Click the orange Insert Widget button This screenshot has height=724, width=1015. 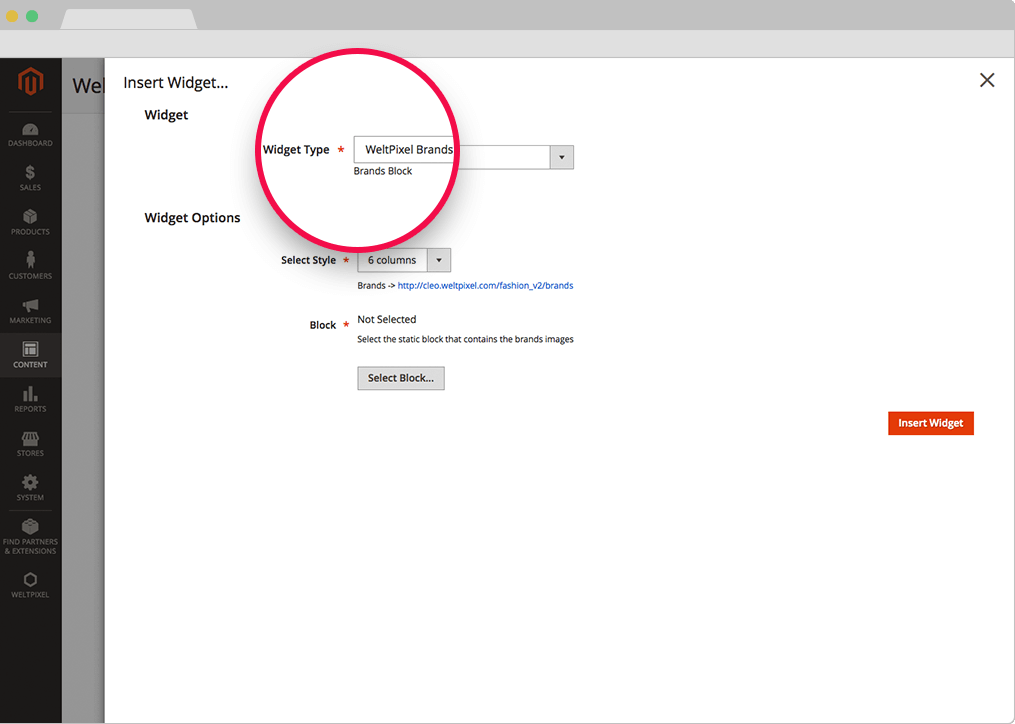[930, 423]
